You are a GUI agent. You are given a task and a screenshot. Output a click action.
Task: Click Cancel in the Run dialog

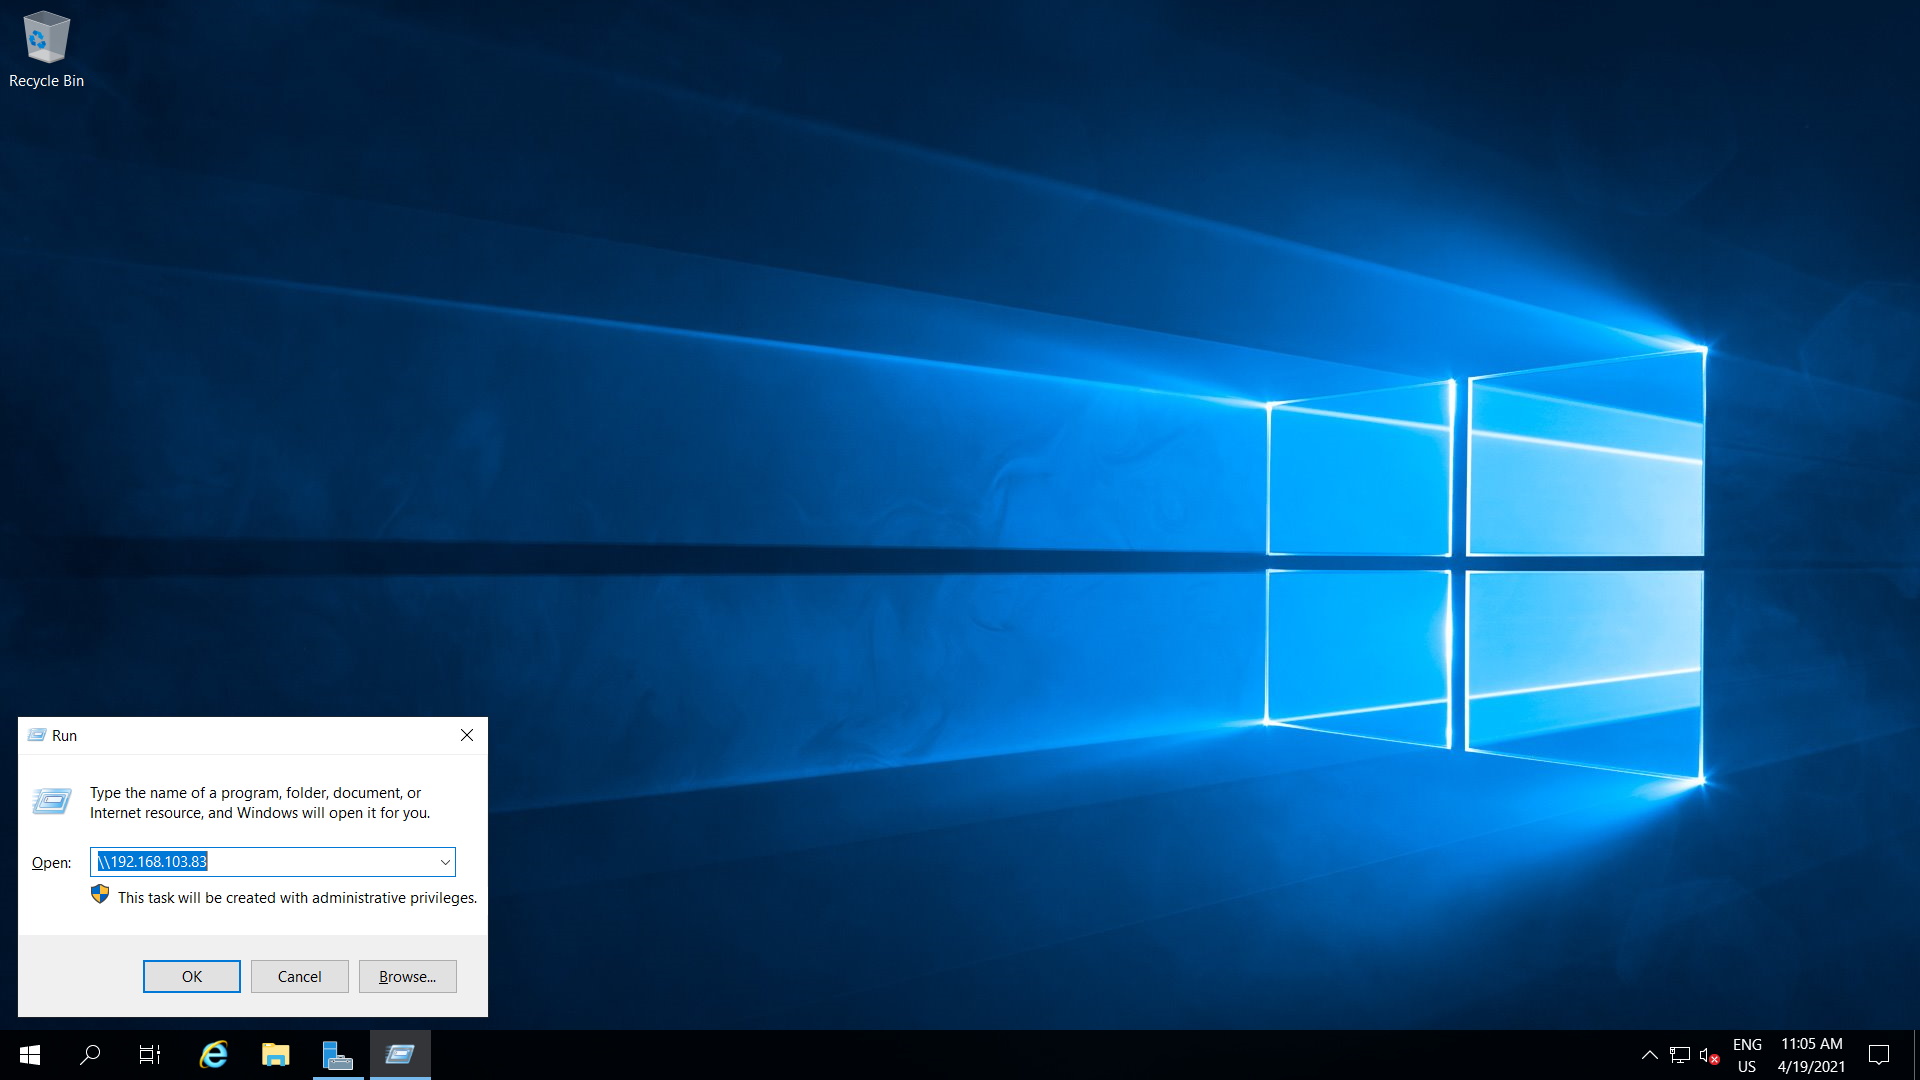pos(300,977)
